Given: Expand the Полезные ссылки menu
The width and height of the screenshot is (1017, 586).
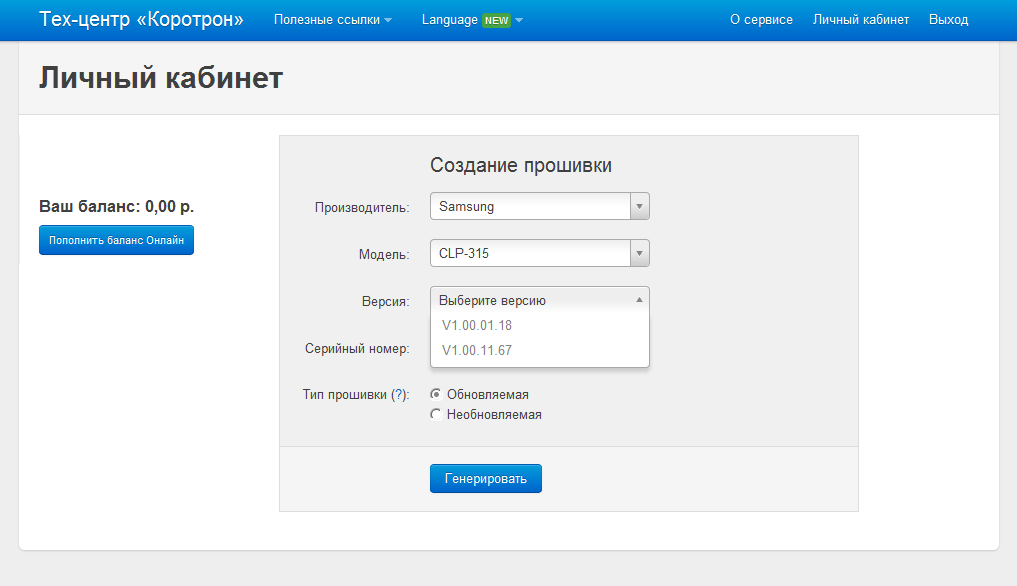Looking at the screenshot, I should coord(333,20).
